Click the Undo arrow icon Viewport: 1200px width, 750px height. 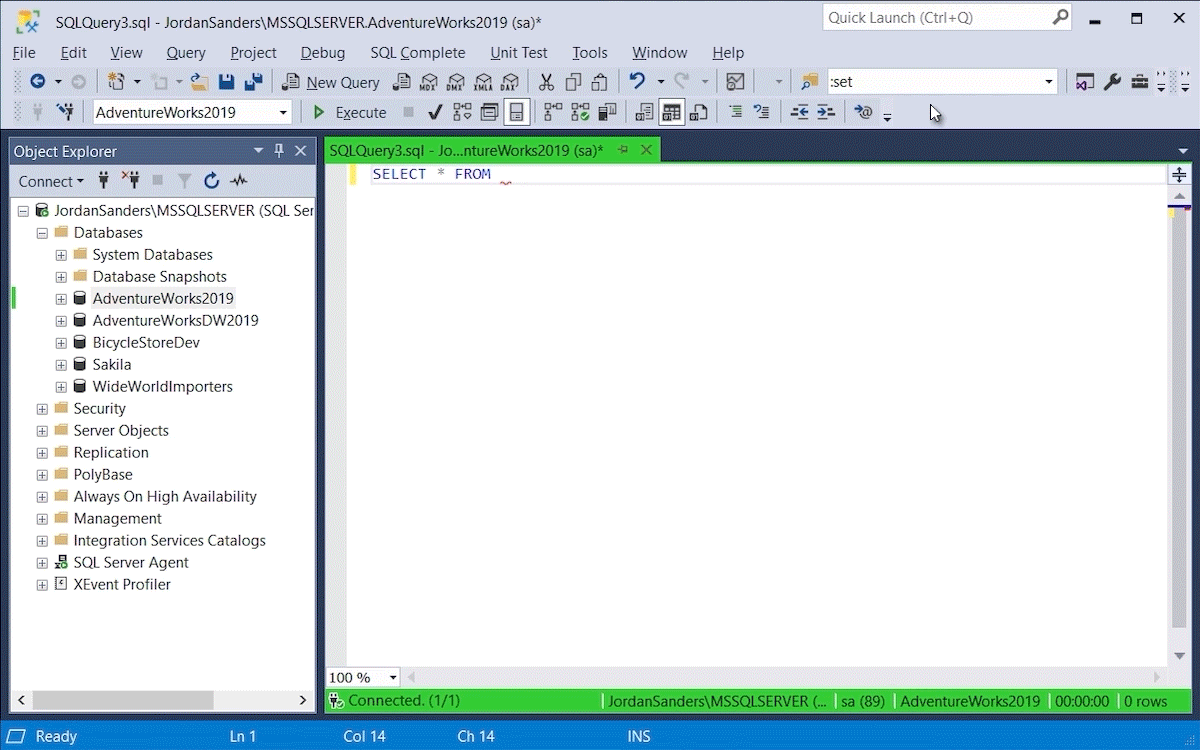[636, 82]
